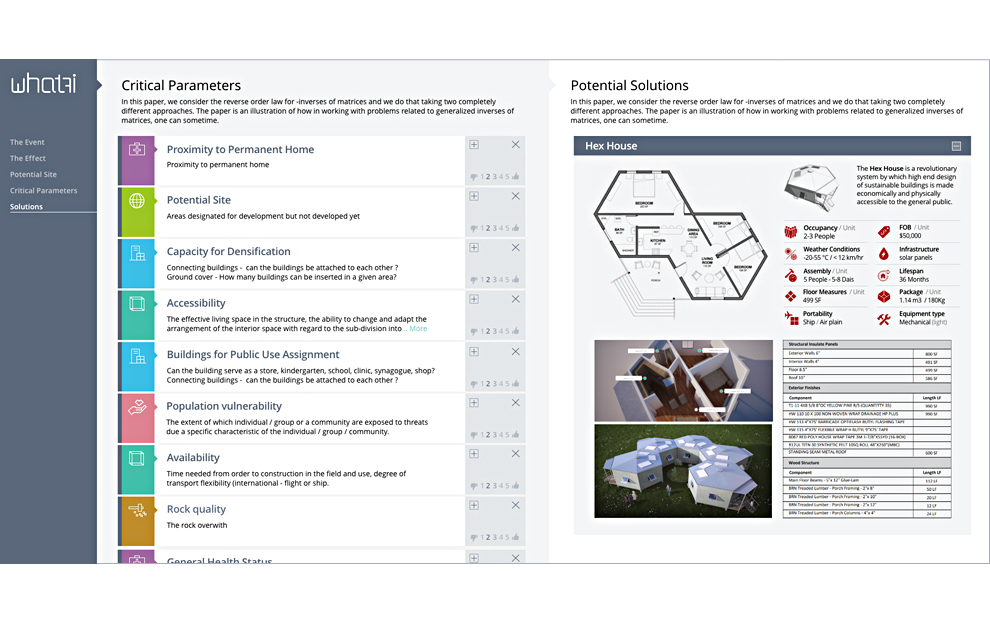
Task: Click the Equipment type wrench icon
Action: pyautogui.click(x=883, y=319)
